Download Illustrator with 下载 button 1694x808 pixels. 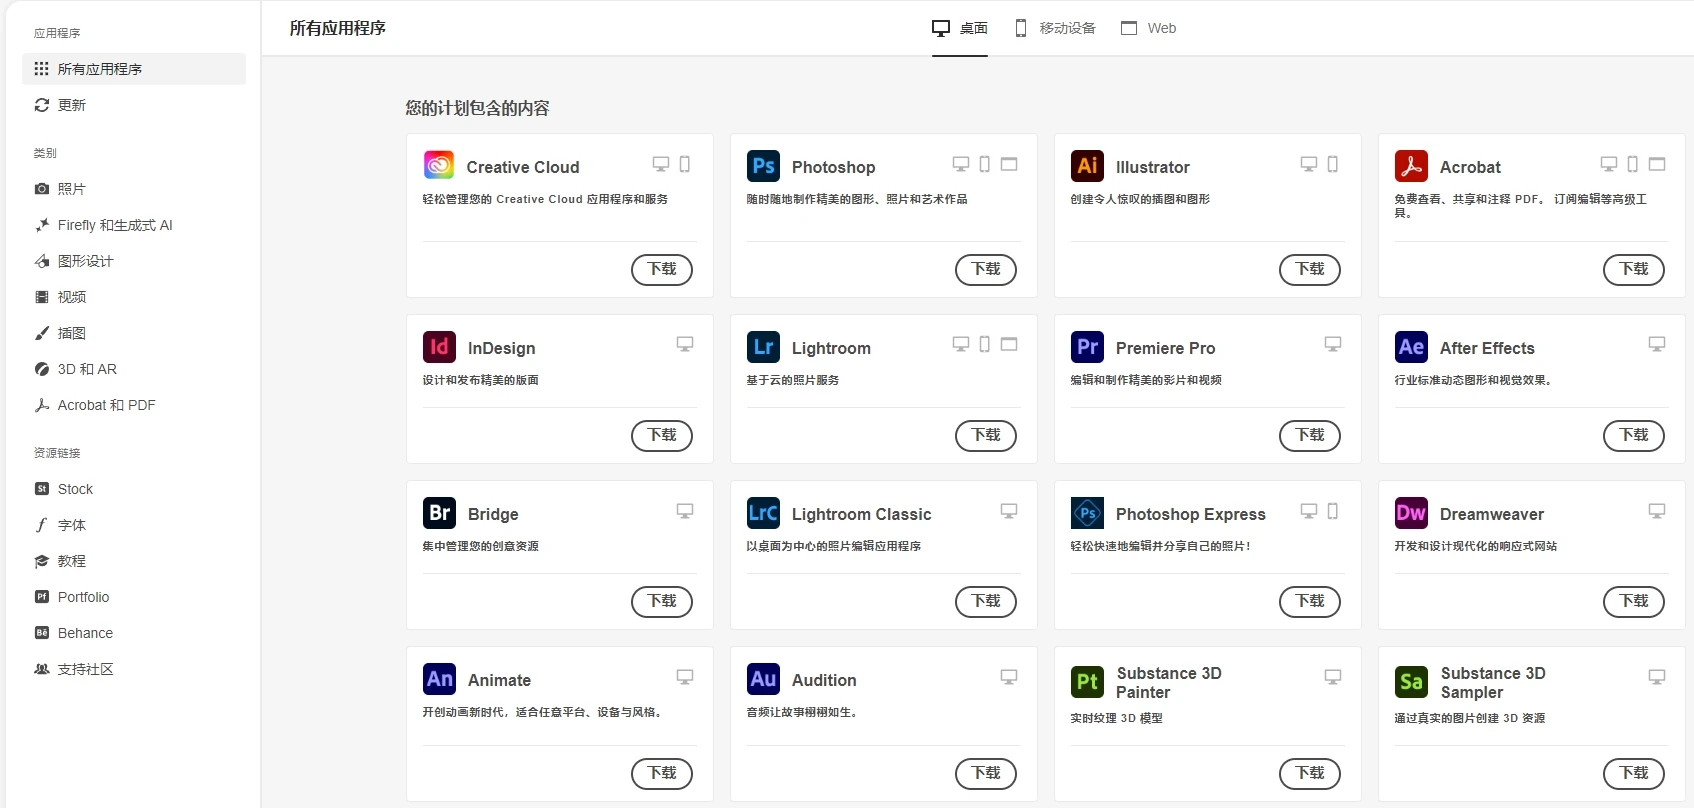1310,269
